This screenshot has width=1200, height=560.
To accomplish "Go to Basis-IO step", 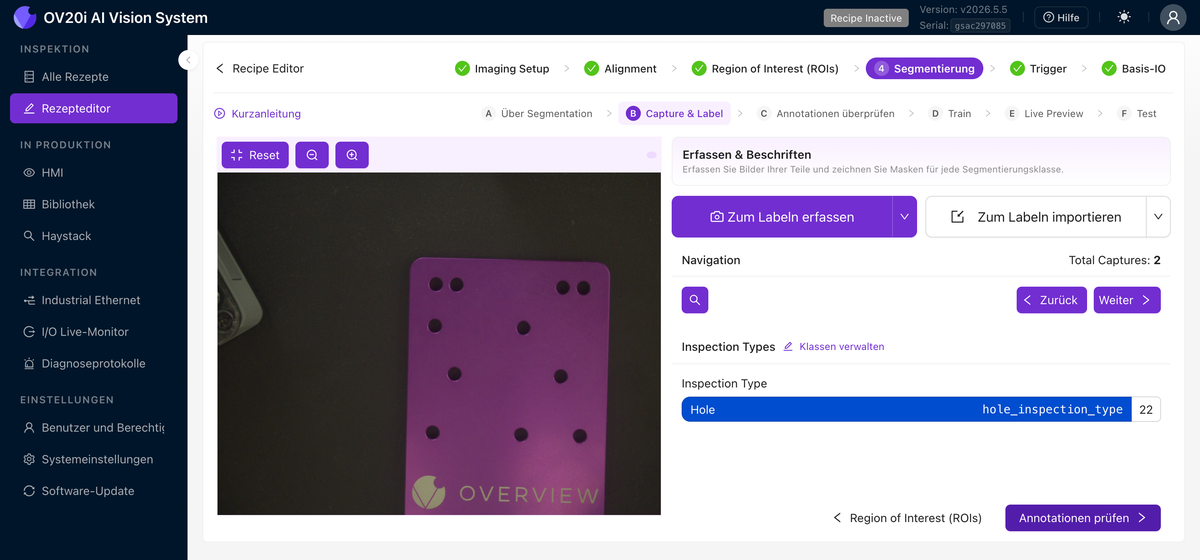I will tap(1133, 69).
